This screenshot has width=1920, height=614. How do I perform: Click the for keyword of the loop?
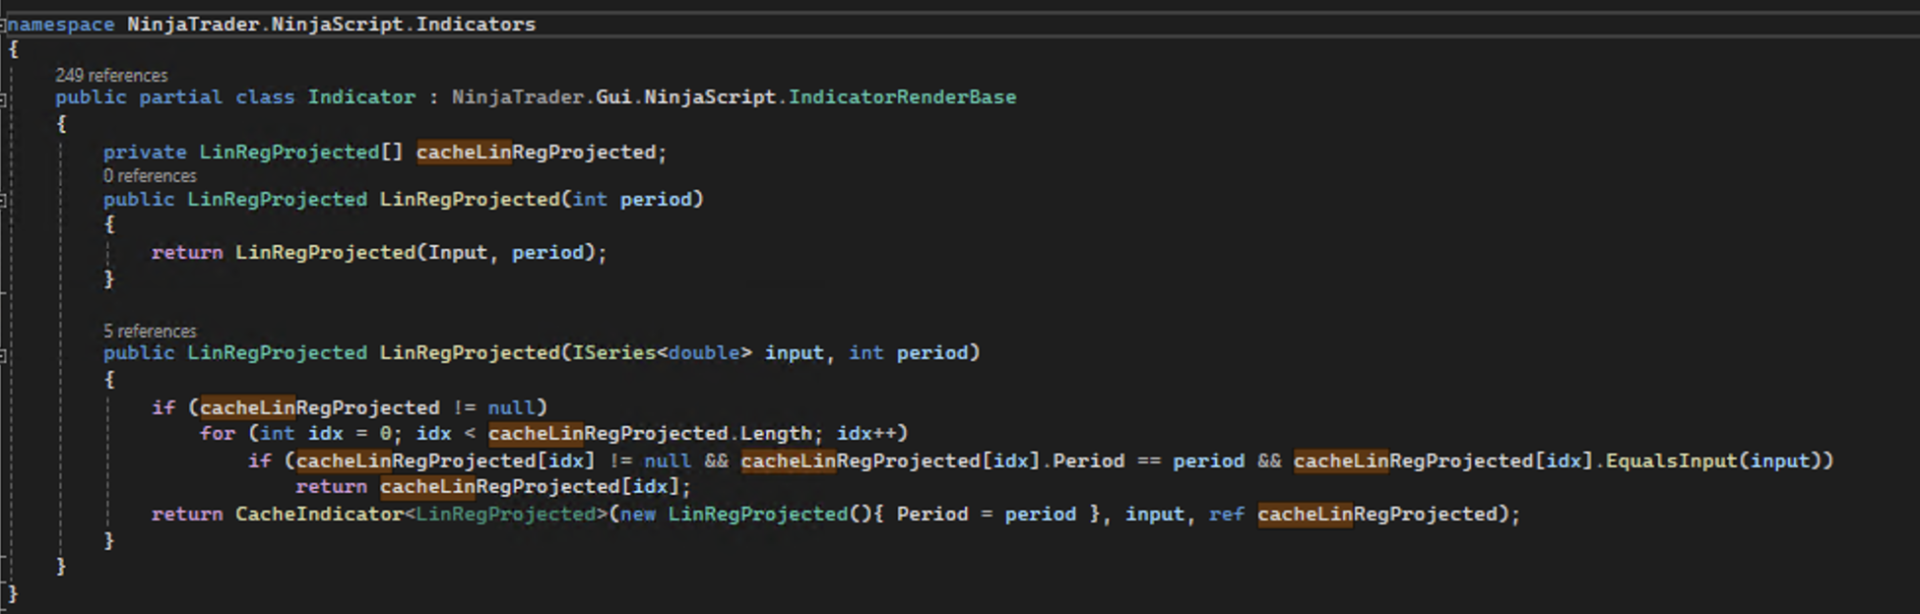217,433
